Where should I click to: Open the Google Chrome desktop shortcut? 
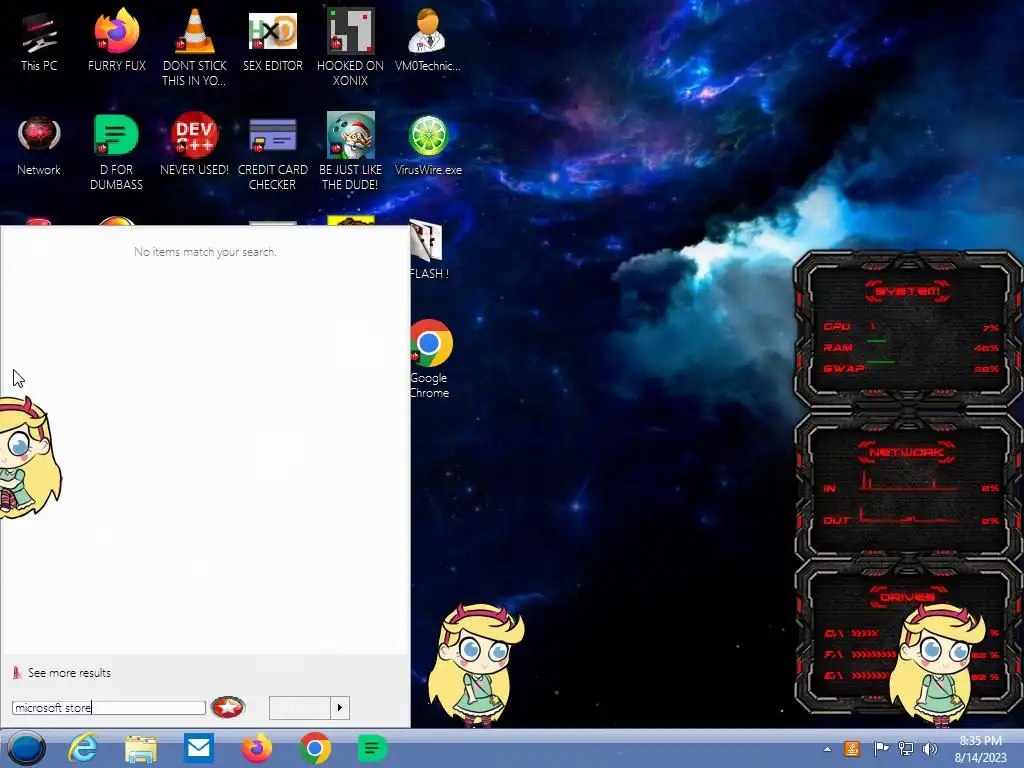[429, 359]
